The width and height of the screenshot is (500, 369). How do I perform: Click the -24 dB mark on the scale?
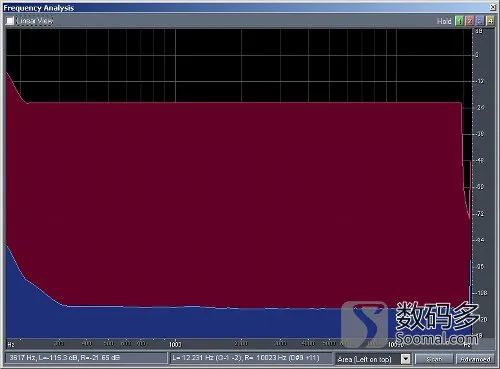click(480, 108)
